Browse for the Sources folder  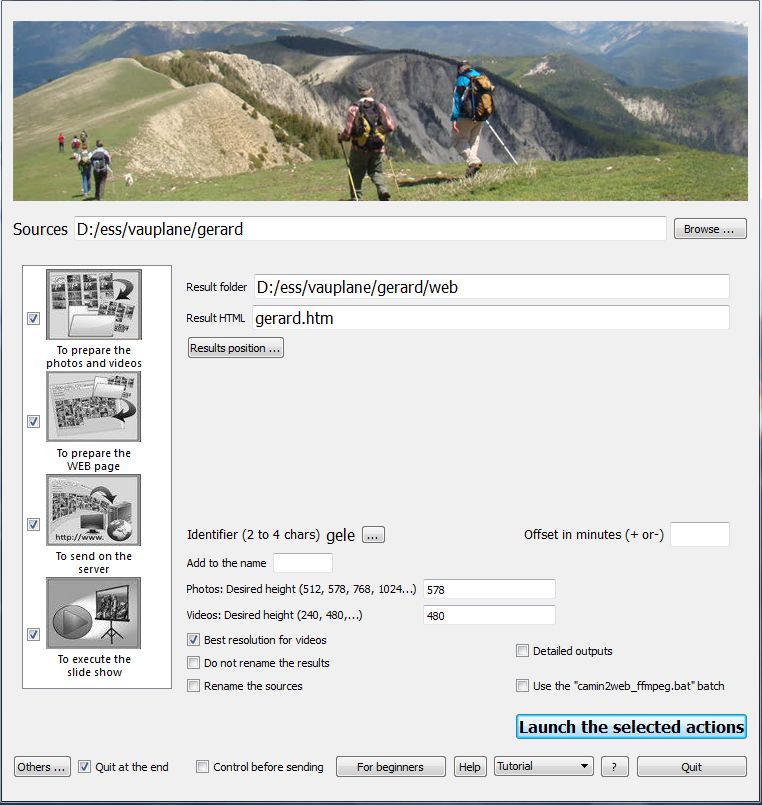pyautogui.click(x=710, y=229)
